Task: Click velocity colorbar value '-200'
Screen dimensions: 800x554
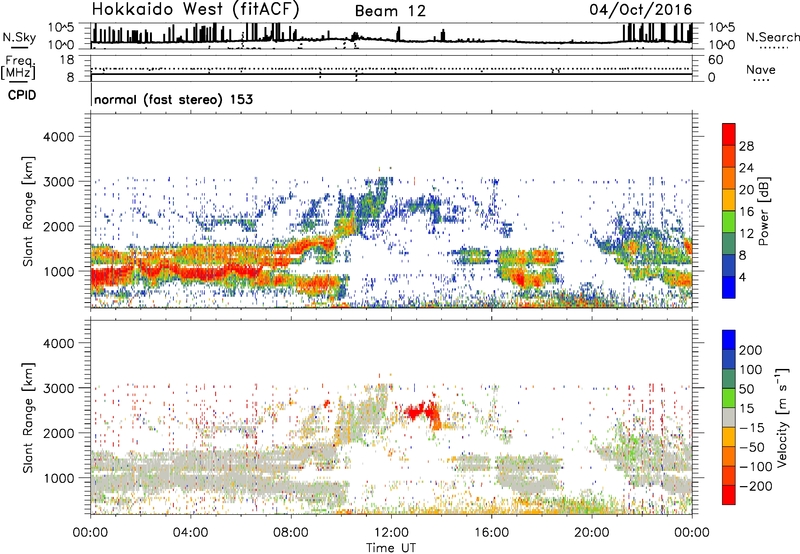Action: (x=756, y=486)
